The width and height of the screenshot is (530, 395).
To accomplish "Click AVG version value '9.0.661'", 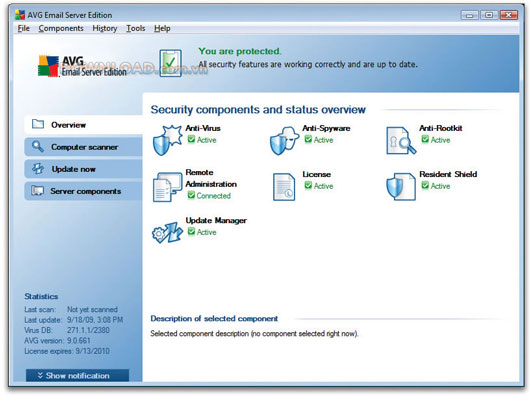I will (x=79, y=341).
